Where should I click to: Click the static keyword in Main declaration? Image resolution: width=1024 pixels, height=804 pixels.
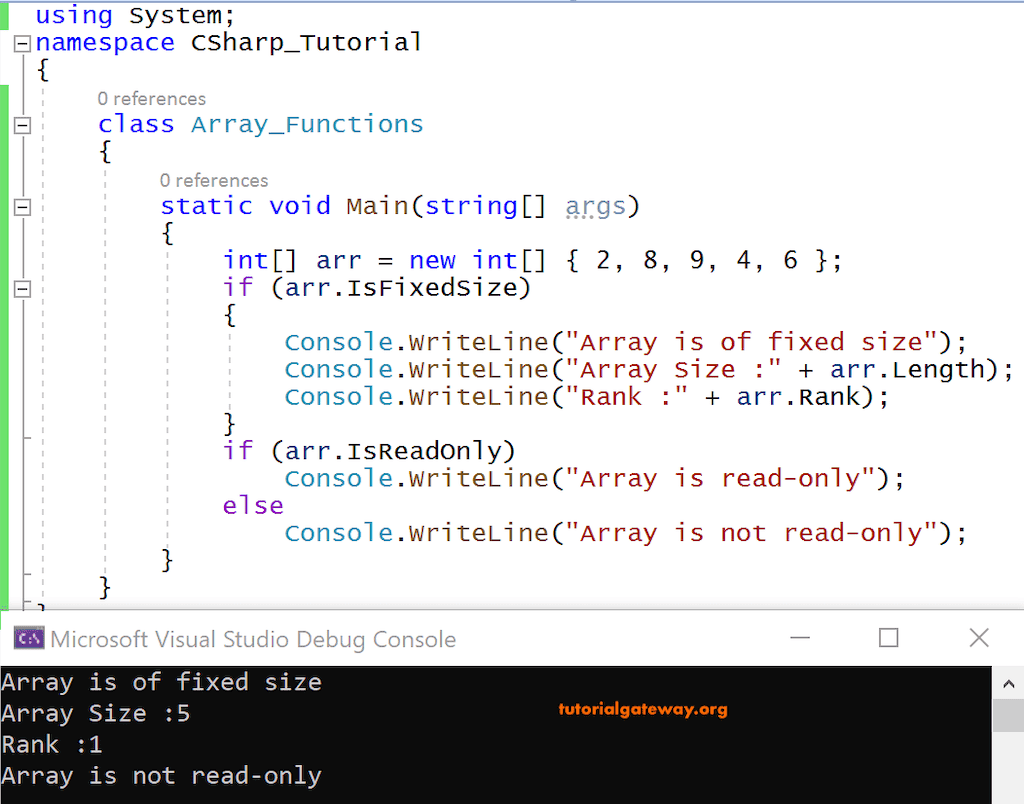(206, 205)
